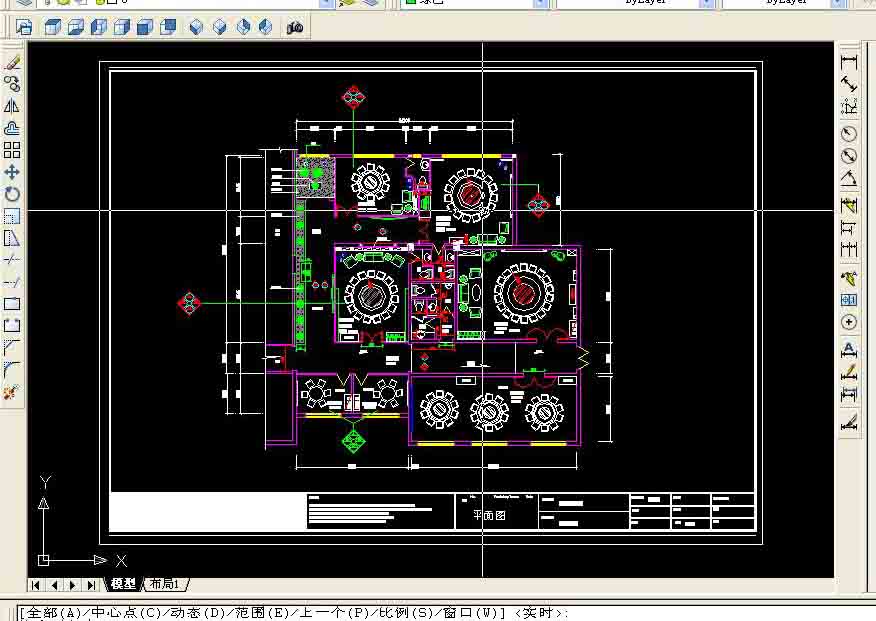Viewport: 876px width, 621px height.
Task: Switch to Front view
Action: coord(145,27)
